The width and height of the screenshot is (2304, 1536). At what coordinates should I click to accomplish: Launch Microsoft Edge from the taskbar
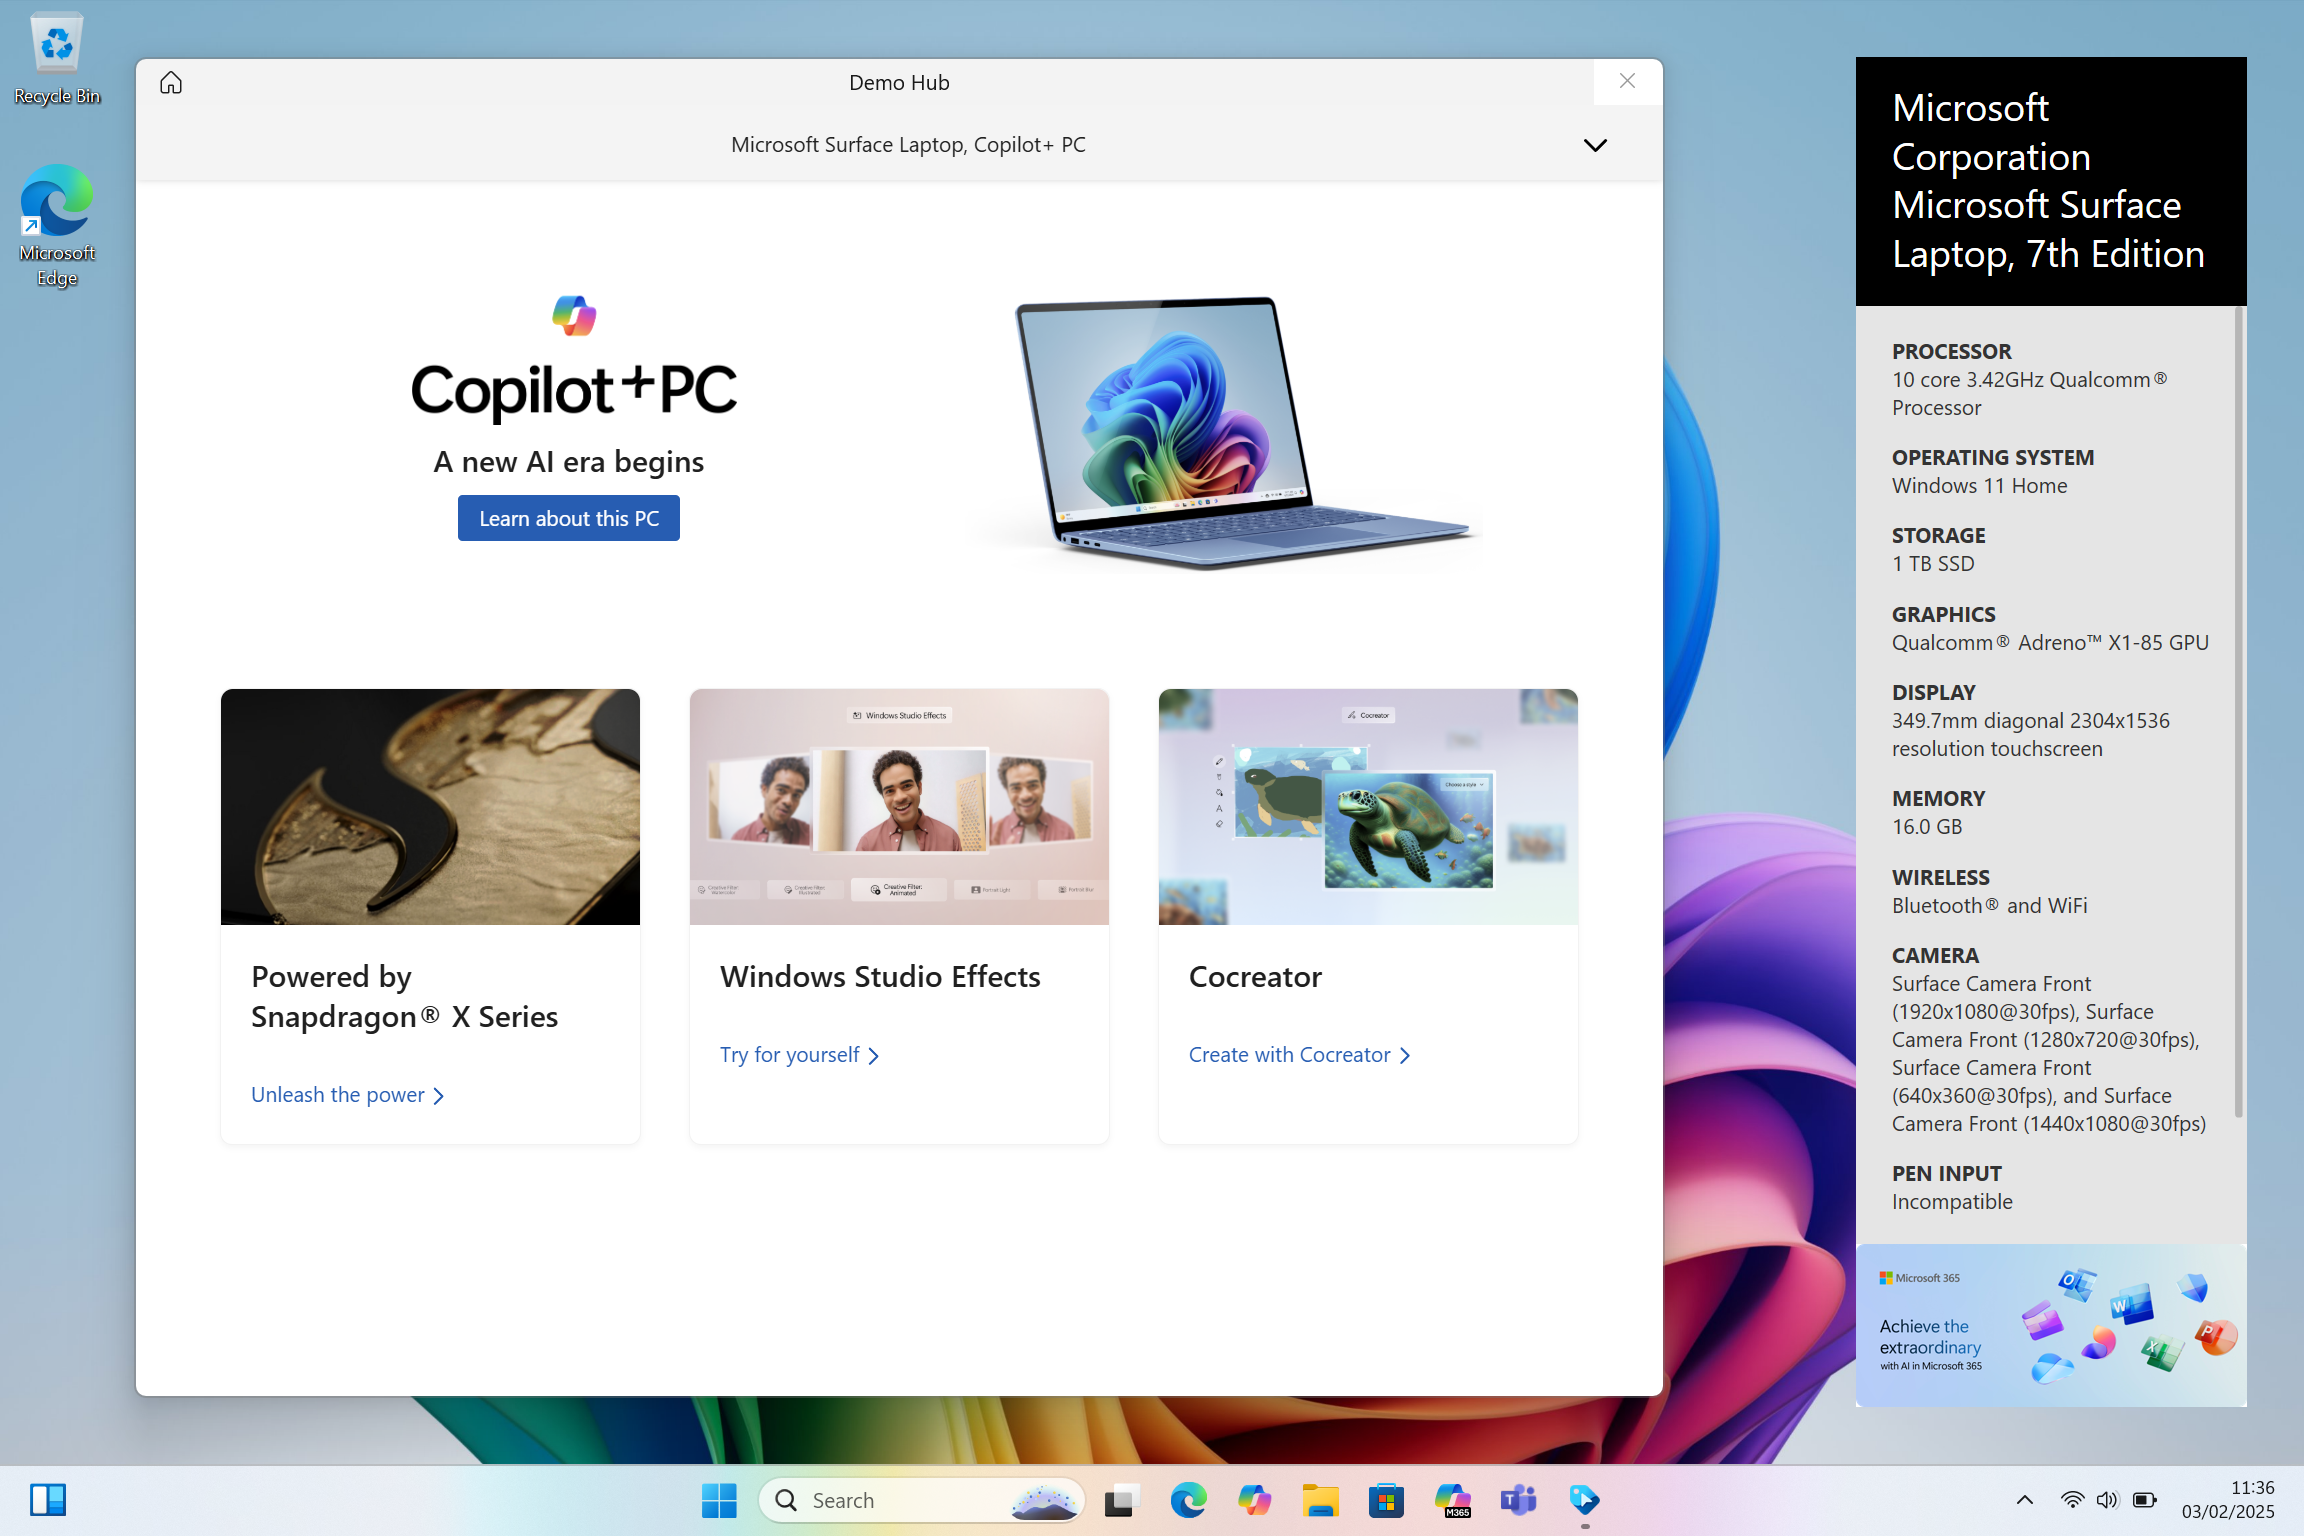tap(1188, 1500)
